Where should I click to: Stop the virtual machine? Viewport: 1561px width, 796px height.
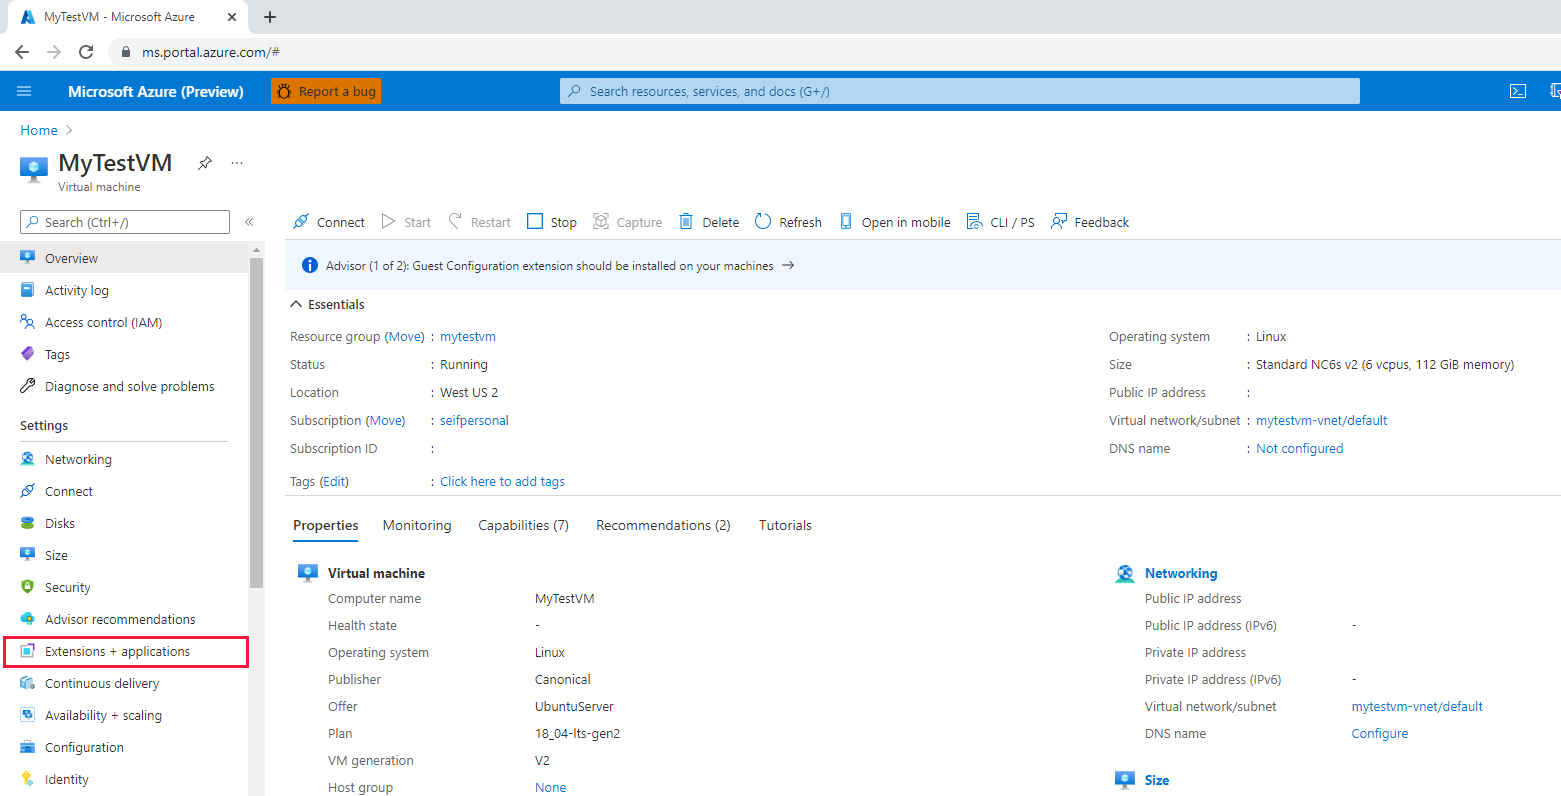point(551,221)
